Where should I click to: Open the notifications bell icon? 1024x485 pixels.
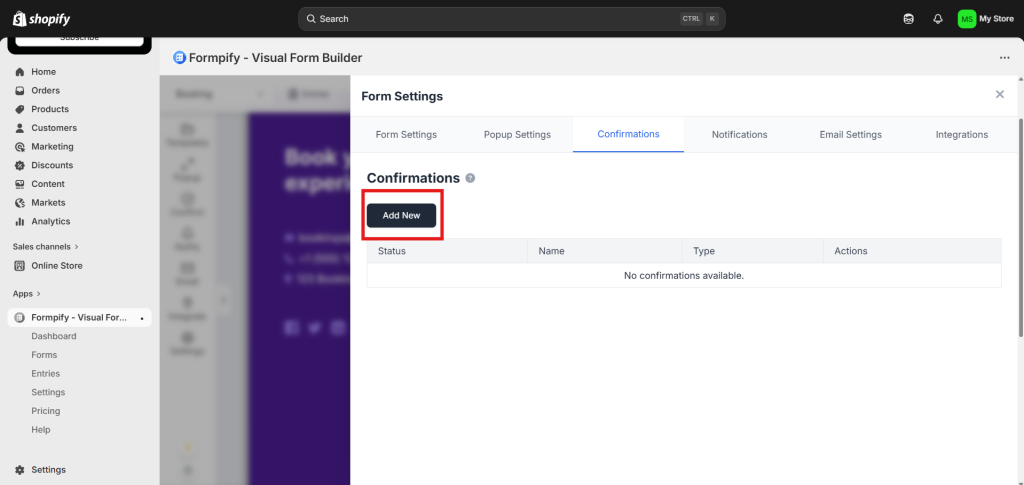coord(937,18)
